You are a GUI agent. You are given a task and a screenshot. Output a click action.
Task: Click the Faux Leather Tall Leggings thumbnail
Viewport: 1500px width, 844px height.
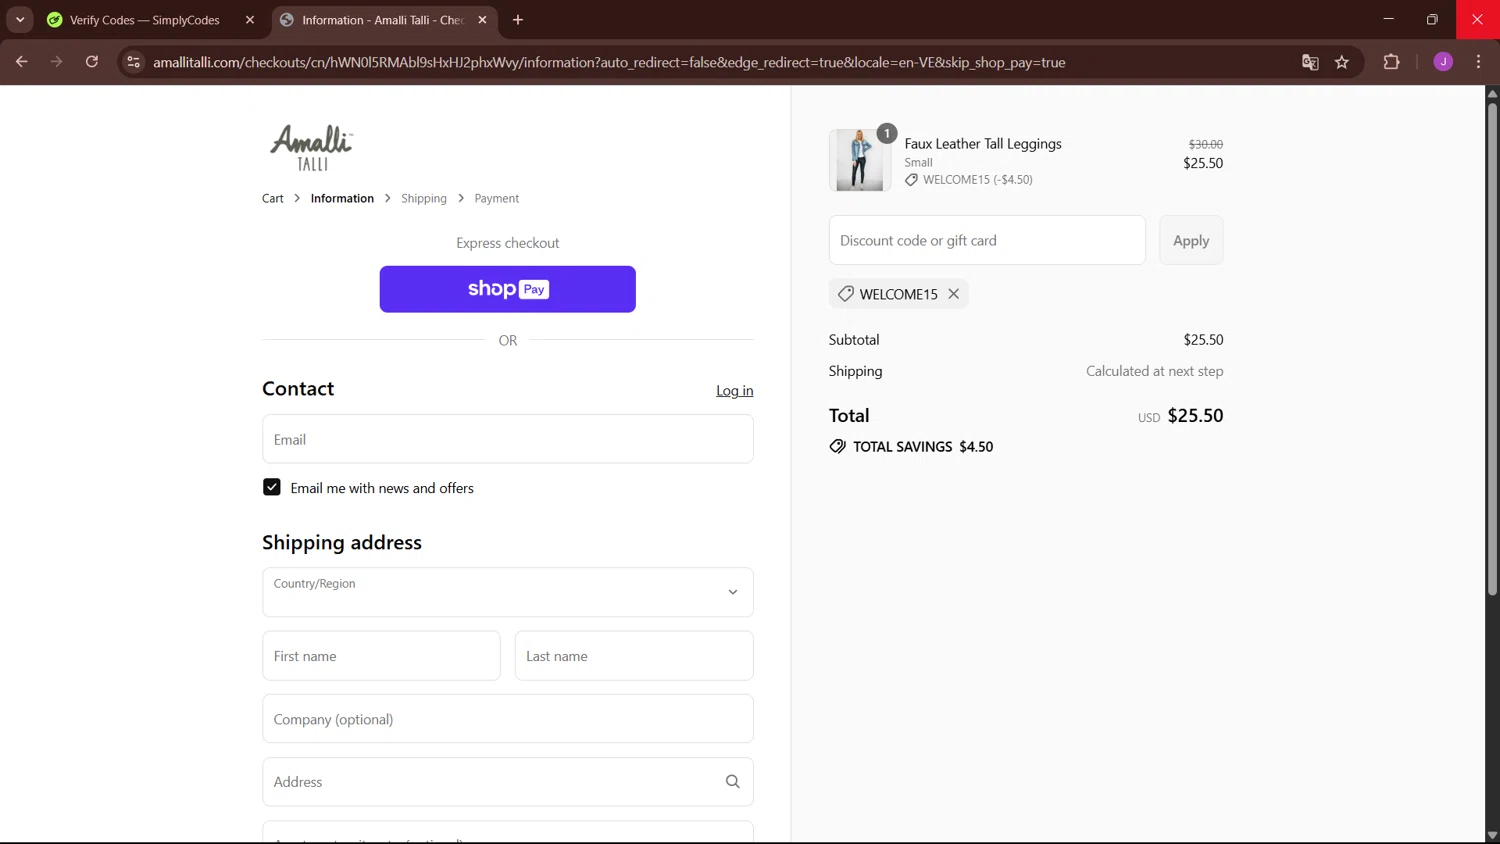click(860, 160)
